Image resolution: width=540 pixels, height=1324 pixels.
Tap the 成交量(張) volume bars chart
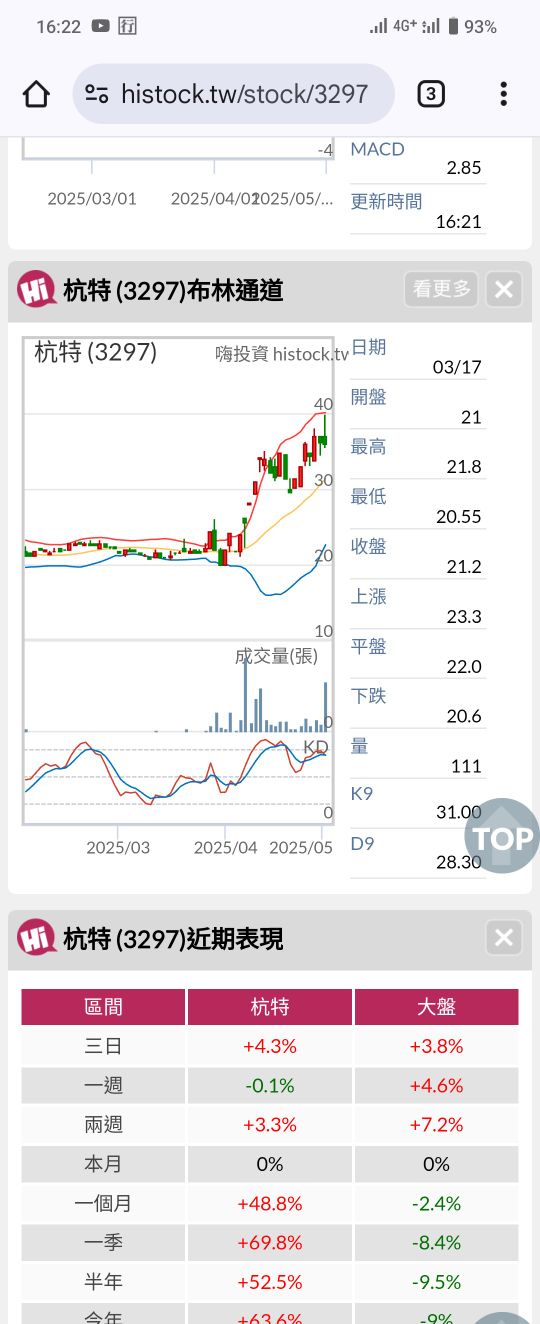pyautogui.click(x=179, y=686)
